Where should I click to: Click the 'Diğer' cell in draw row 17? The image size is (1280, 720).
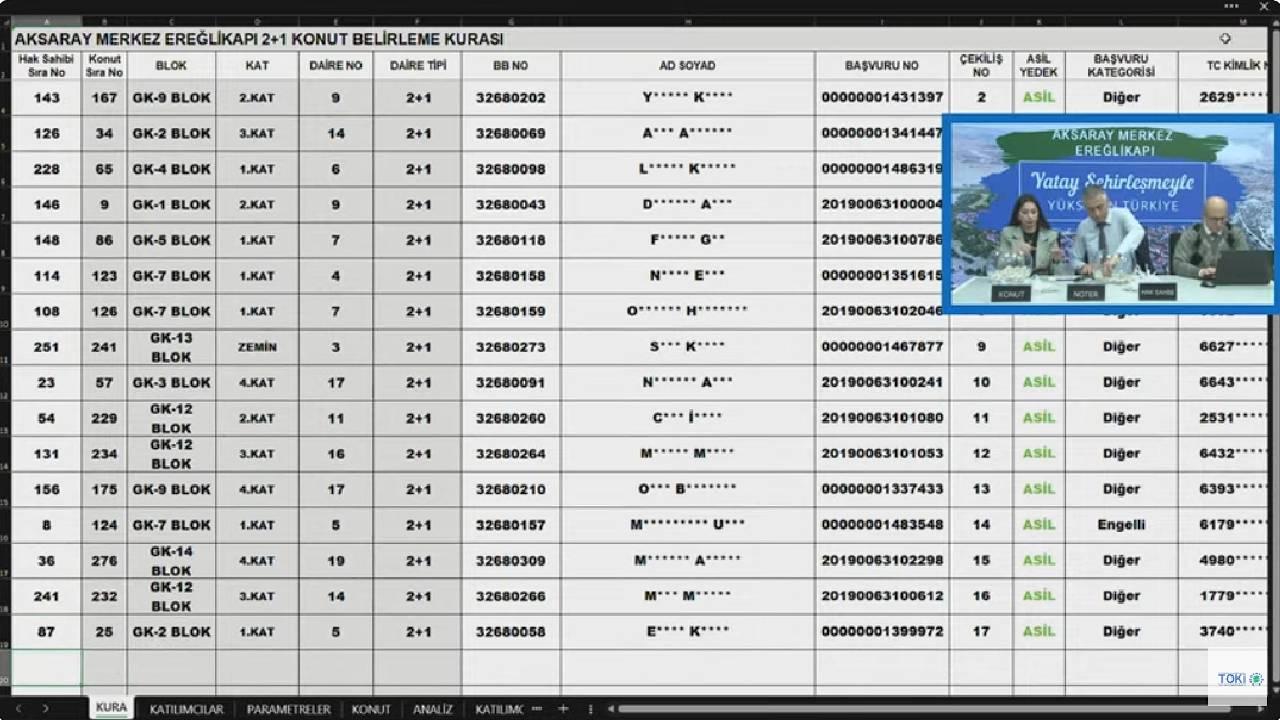click(x=1121, y=632)
